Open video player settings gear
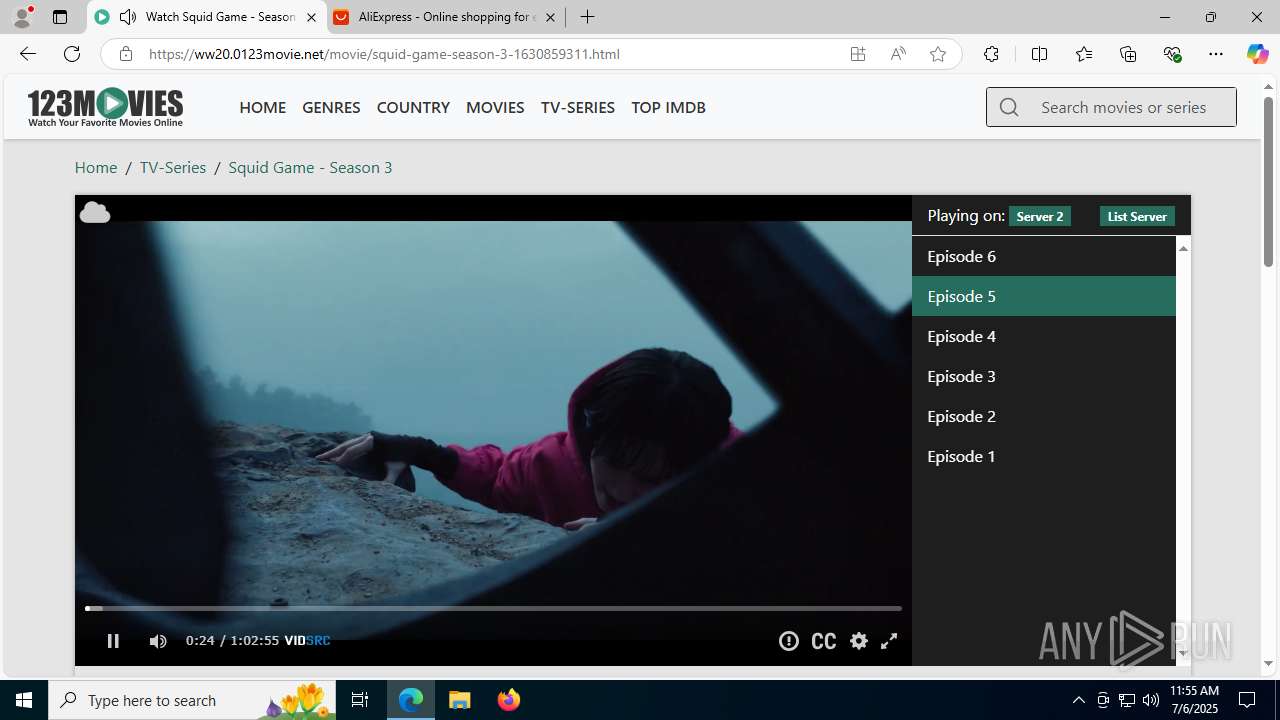 (859, 641)
